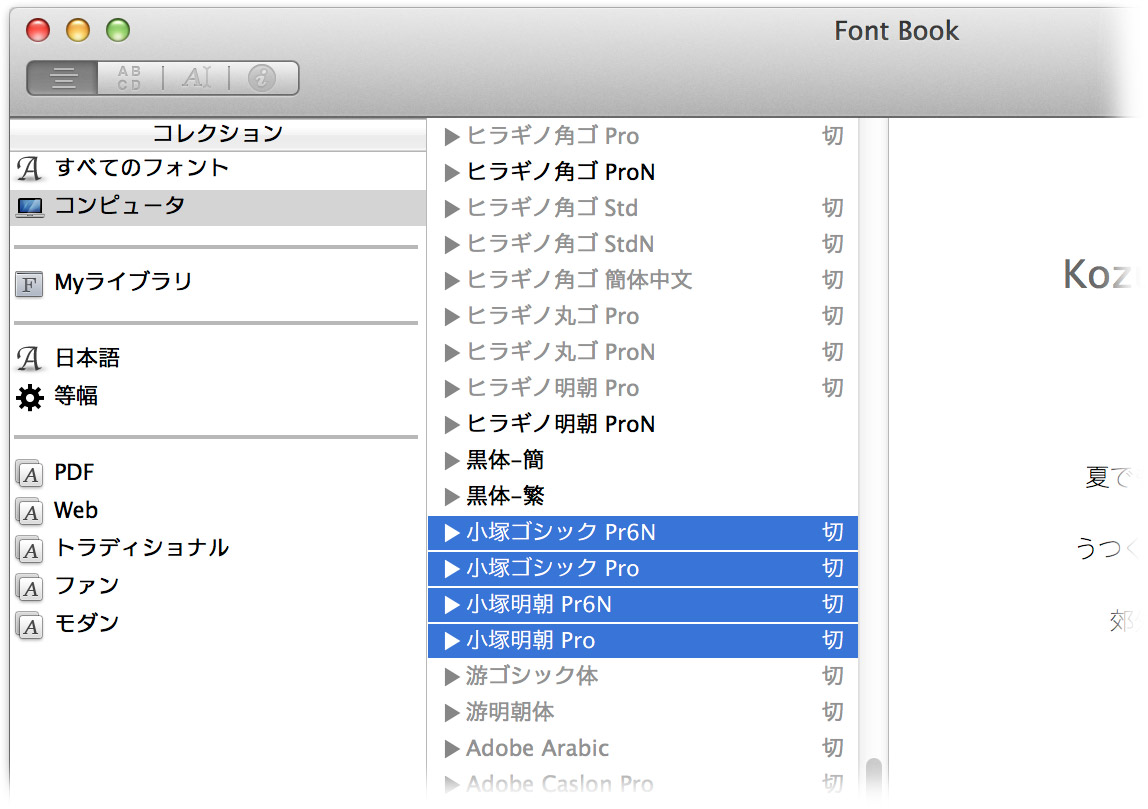Click the 切 status for 小塚ゴシック Pr6N
Screen dimensions: 1148x809
coord(832,532)
